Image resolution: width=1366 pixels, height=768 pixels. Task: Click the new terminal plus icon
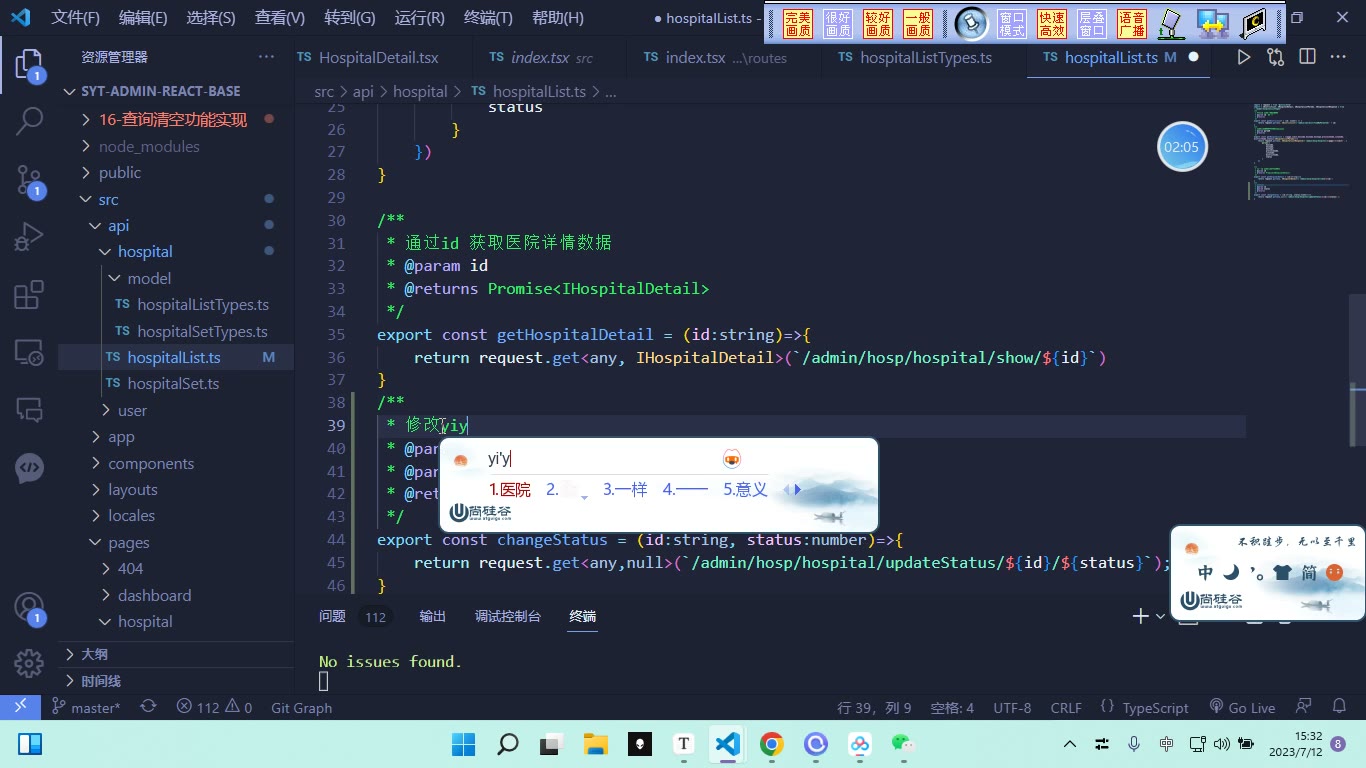coord(1140,616)
